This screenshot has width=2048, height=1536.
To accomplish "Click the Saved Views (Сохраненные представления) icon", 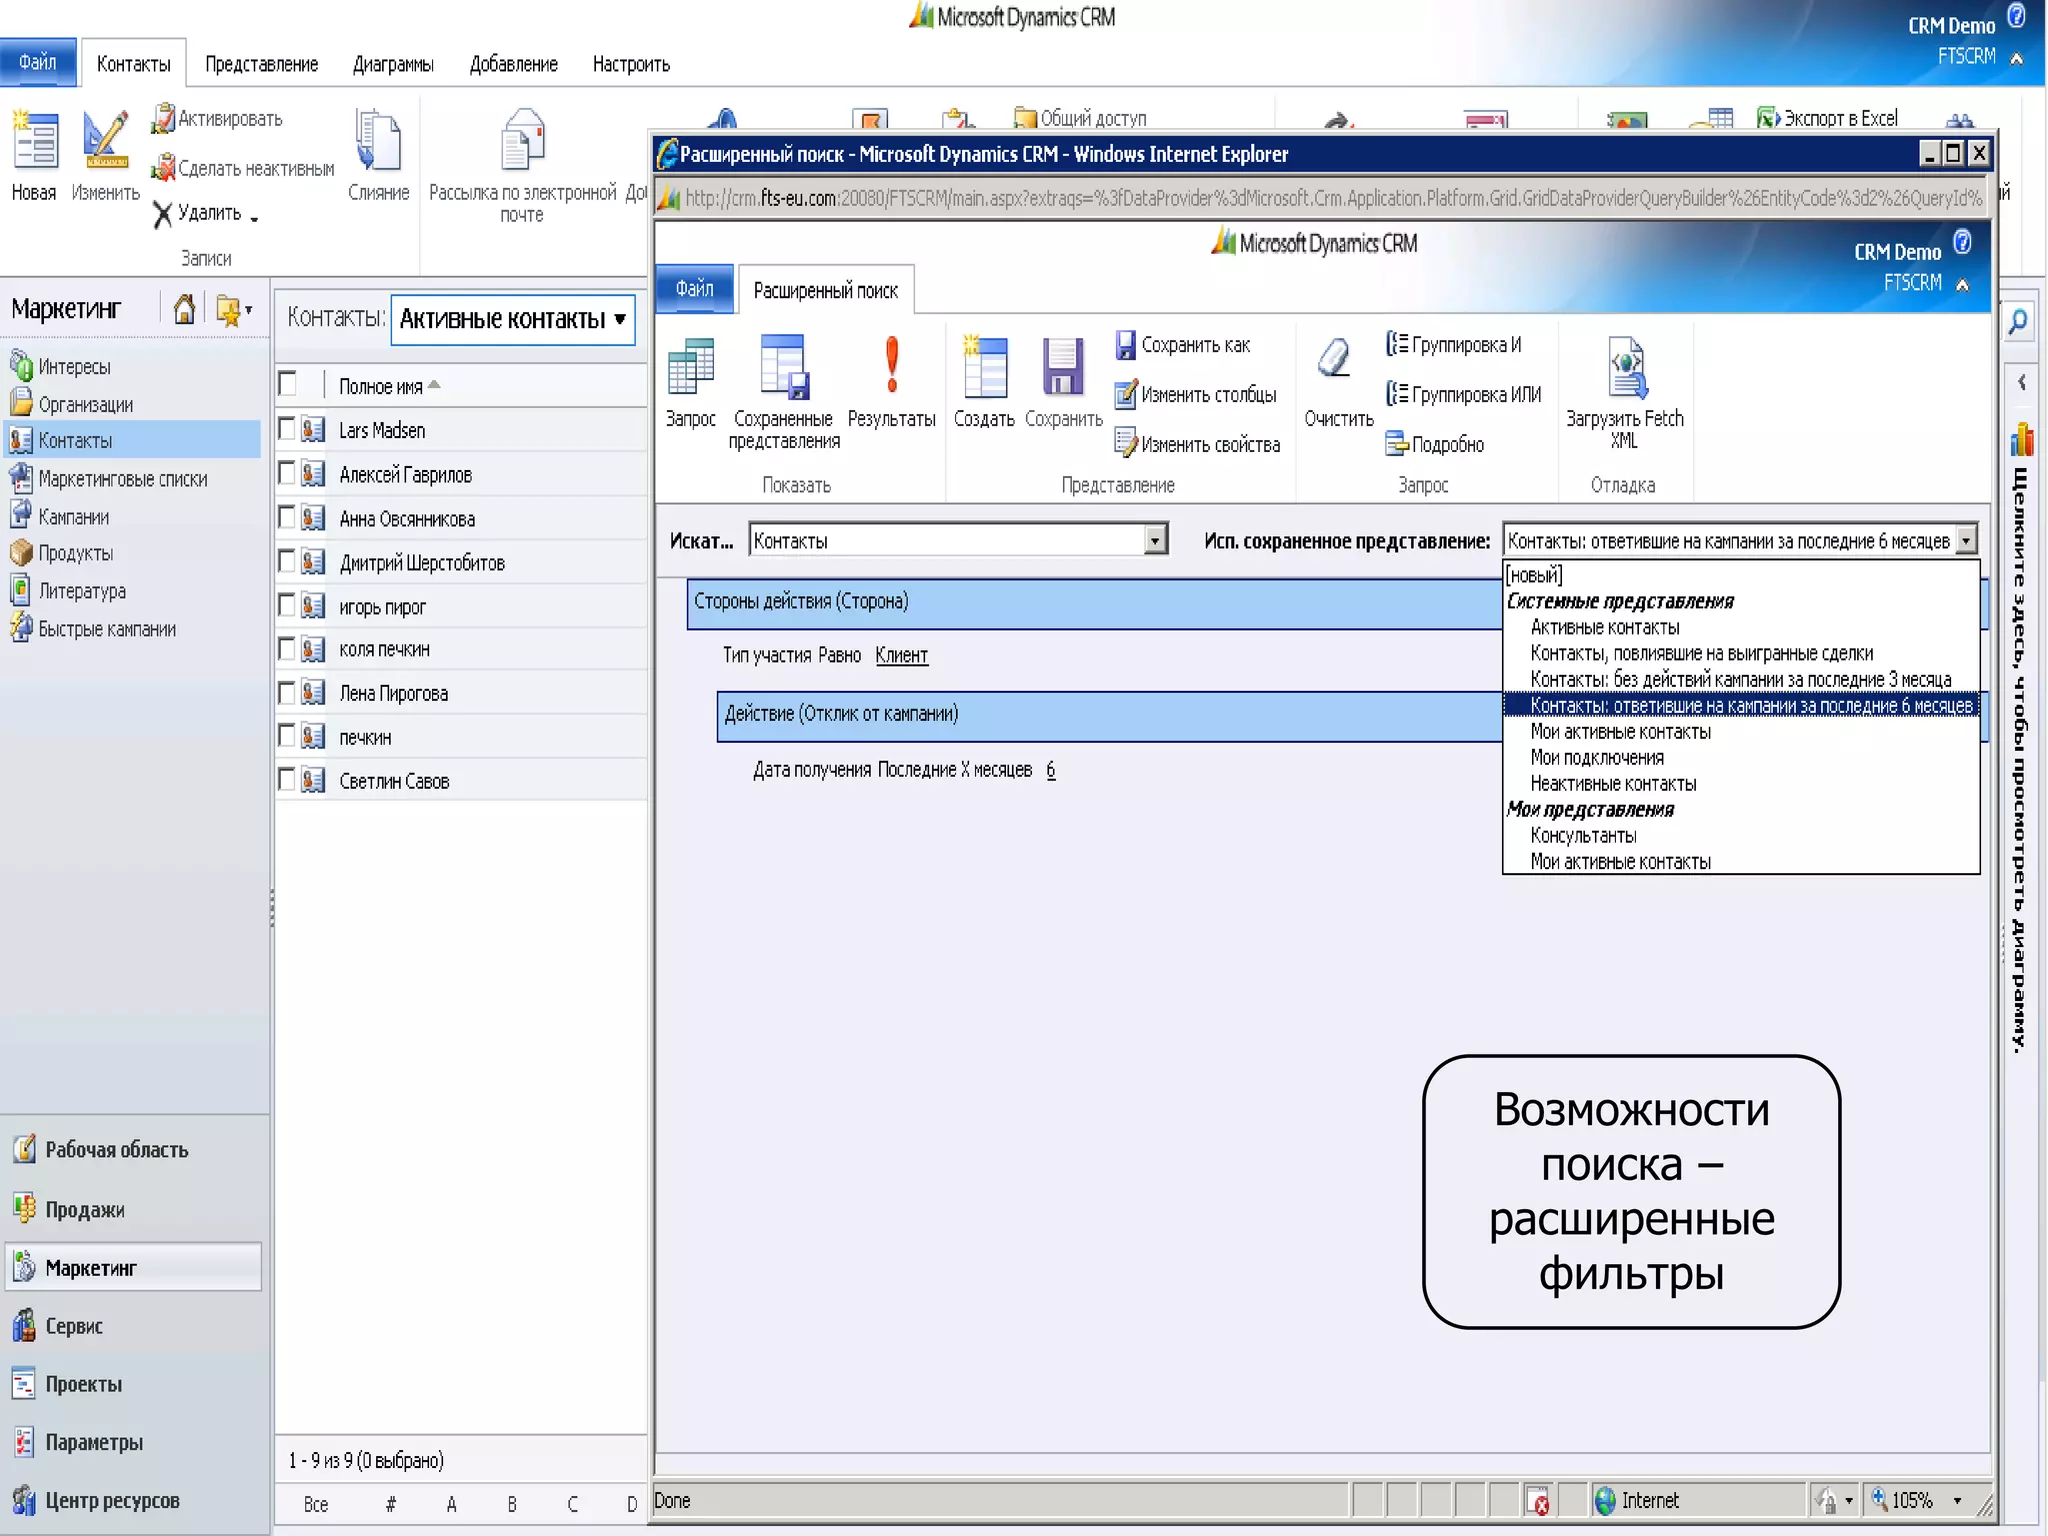I will click(783, 367).
